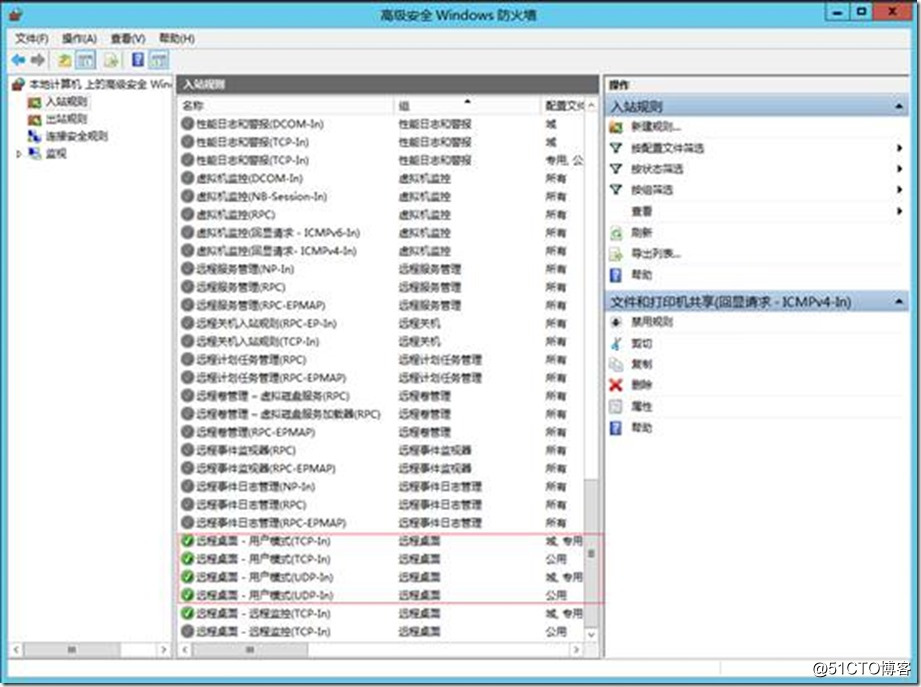Click the rules list scrollbar down arrow
The image size is (921, 687).
coord(591,635)
